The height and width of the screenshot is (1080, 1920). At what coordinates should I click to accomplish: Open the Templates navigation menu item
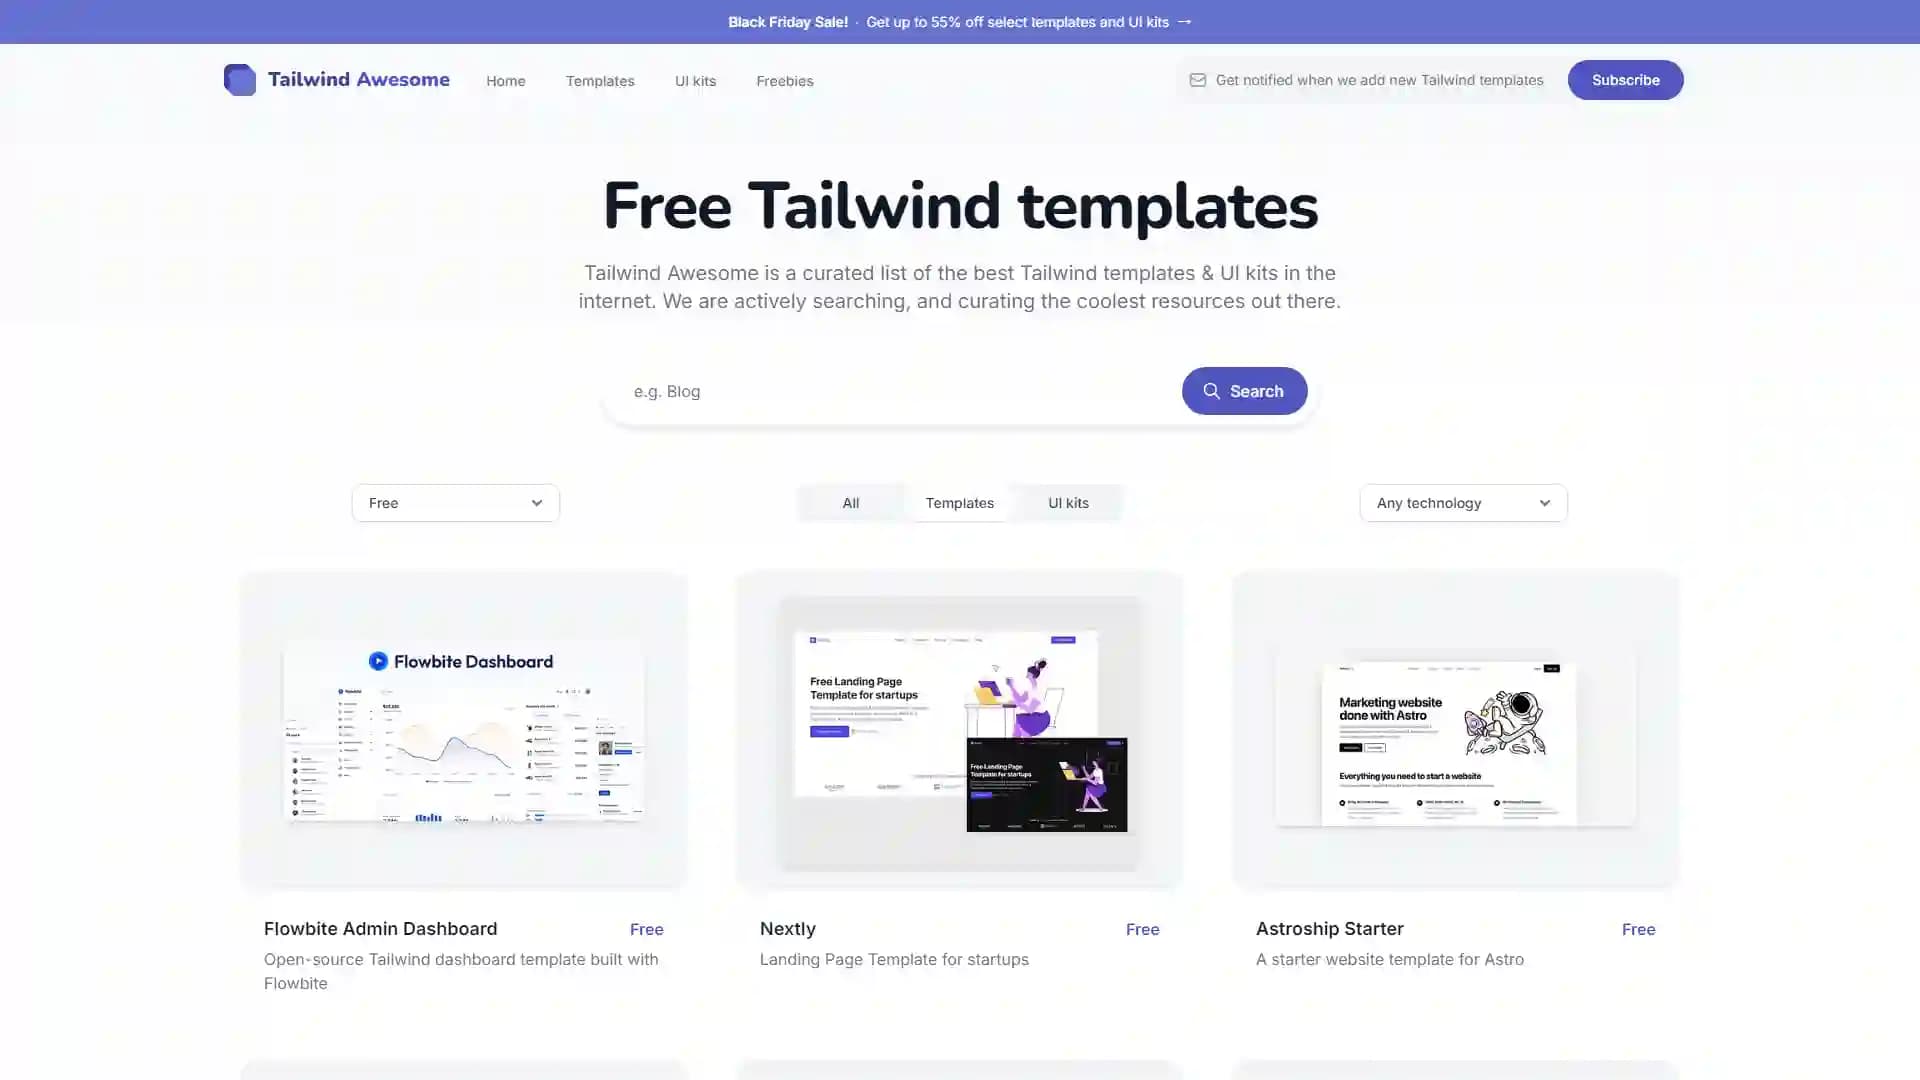(599, 80)
